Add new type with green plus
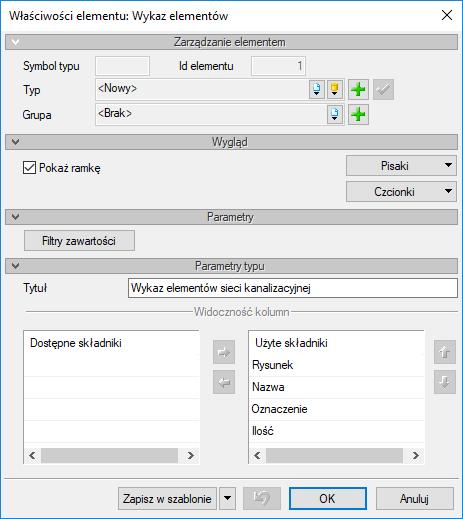The image size is (463, 519). 358,89
